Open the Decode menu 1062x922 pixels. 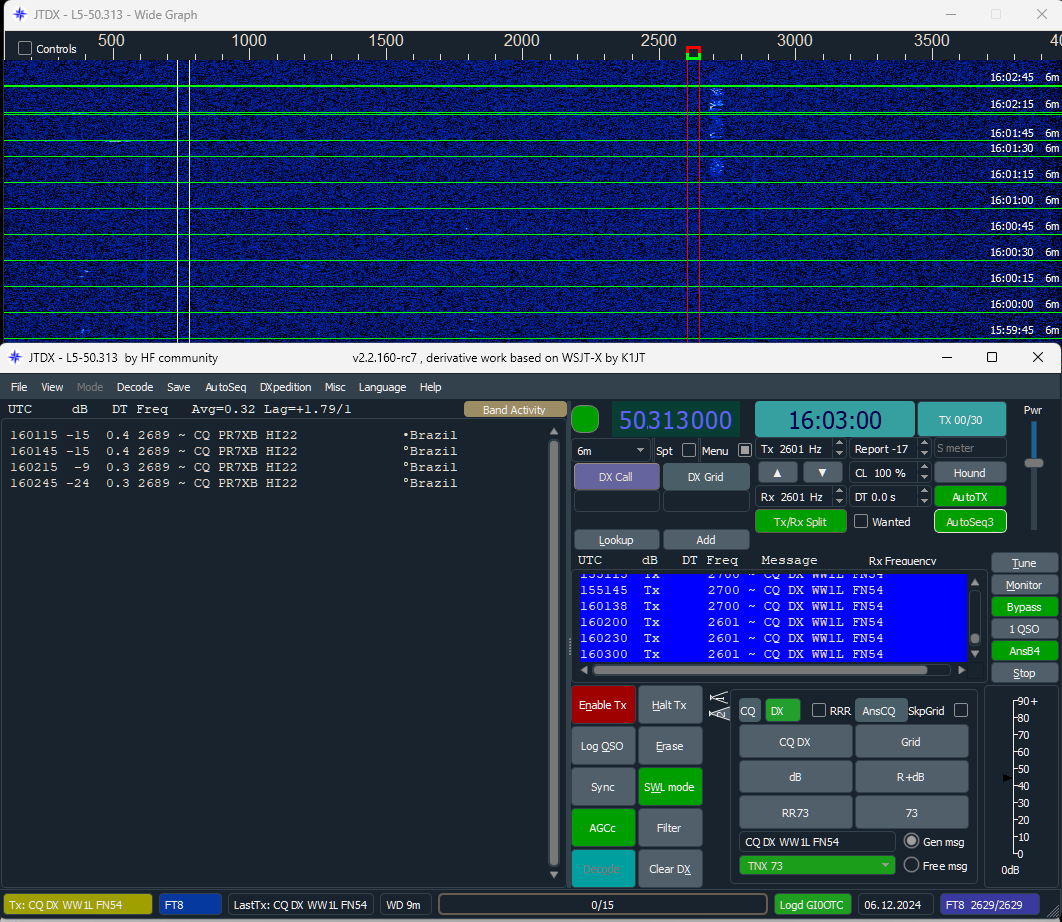pyautogui.click(x=135, y=387)
